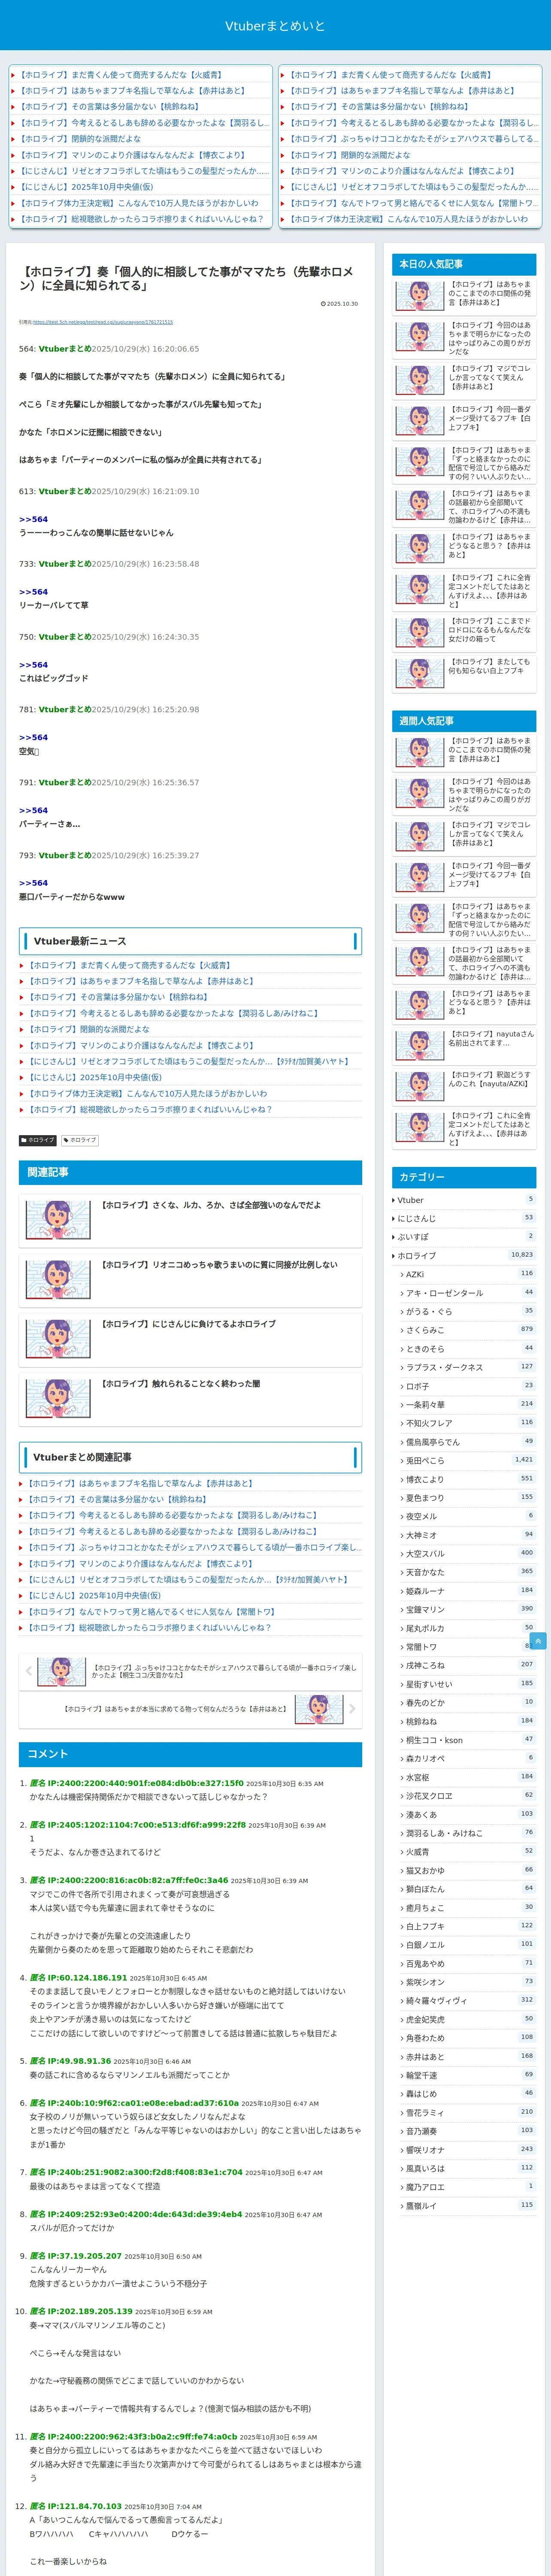Open top-right ticker link ぶっちゃけココとかなた

tap(413, 139)
